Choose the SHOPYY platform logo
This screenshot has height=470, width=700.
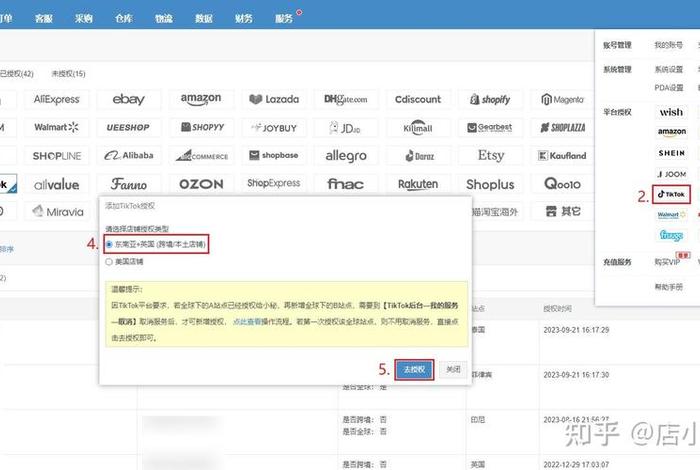click(x=201, y=128)
